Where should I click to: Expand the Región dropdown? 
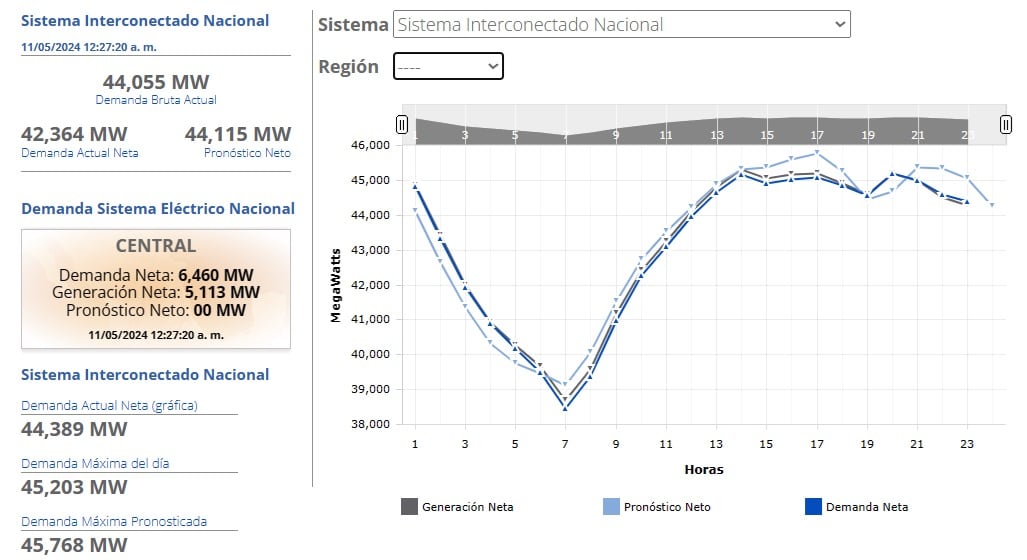pos(448,66)
